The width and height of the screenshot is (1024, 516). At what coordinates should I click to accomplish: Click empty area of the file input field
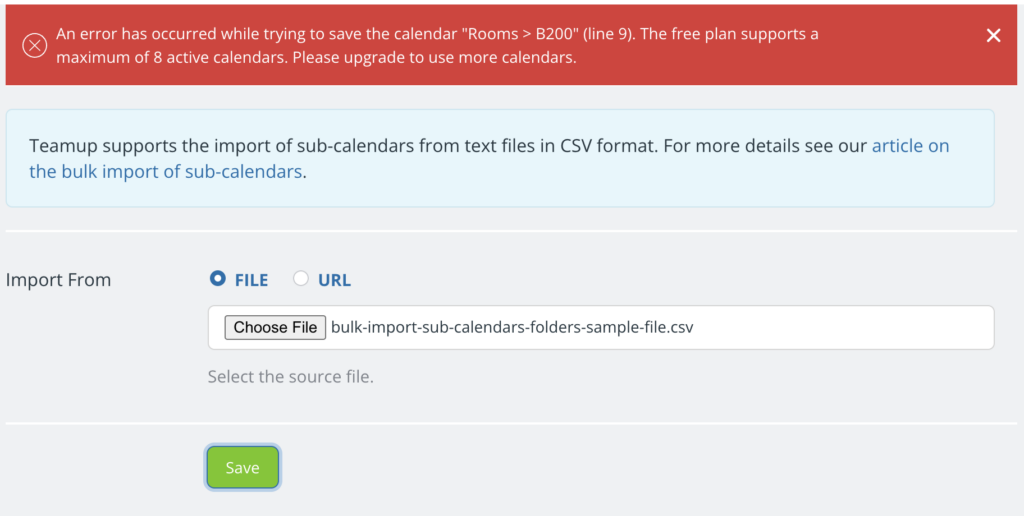(842, 327)
